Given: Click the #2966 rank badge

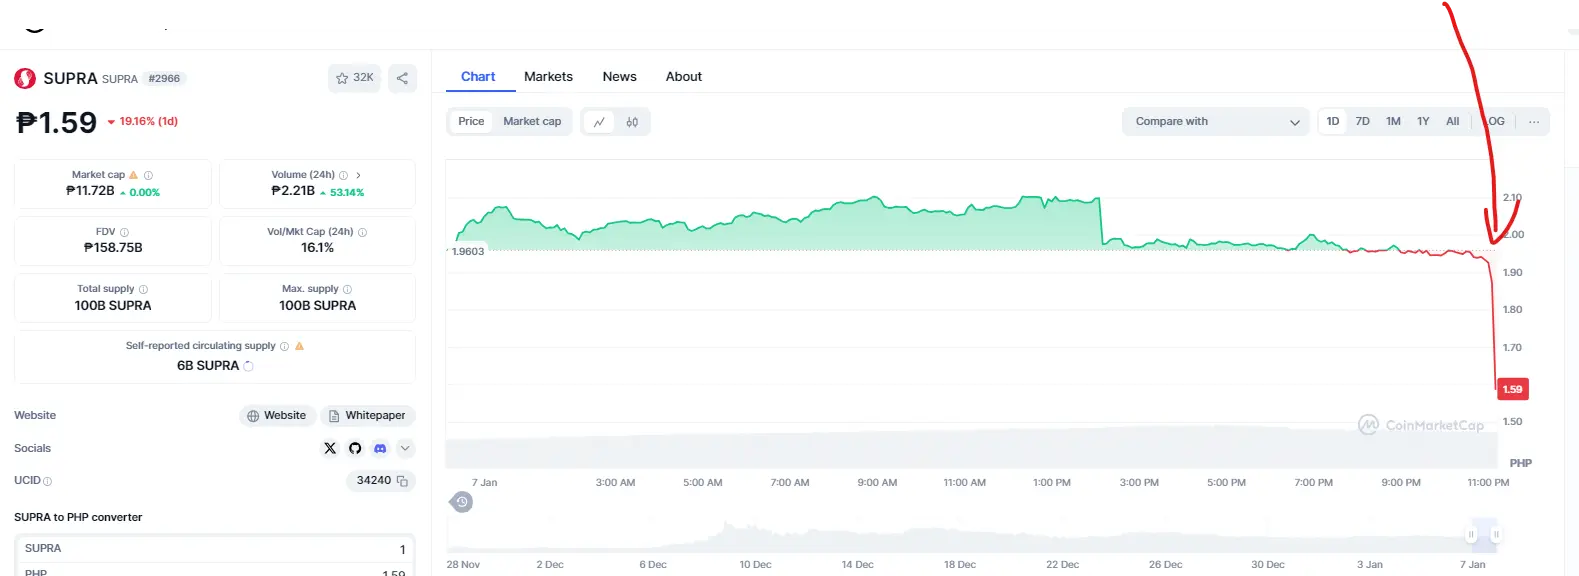Looking at the screenshot, I should pos(164,79).
